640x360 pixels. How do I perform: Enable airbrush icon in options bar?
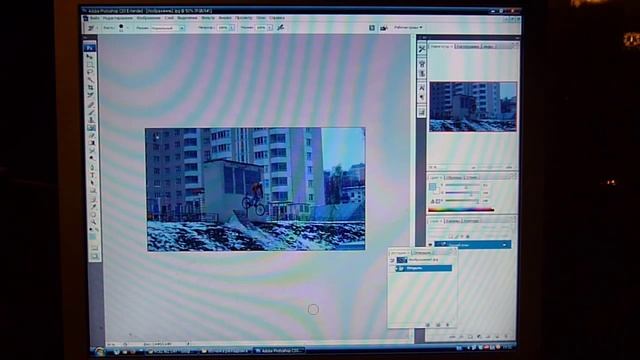(280, 28)
